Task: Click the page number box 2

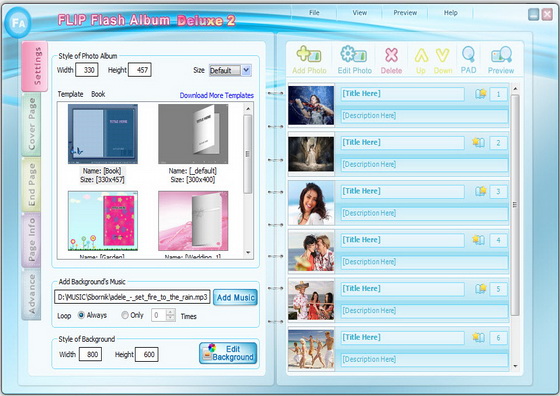Action: [498, 143]
